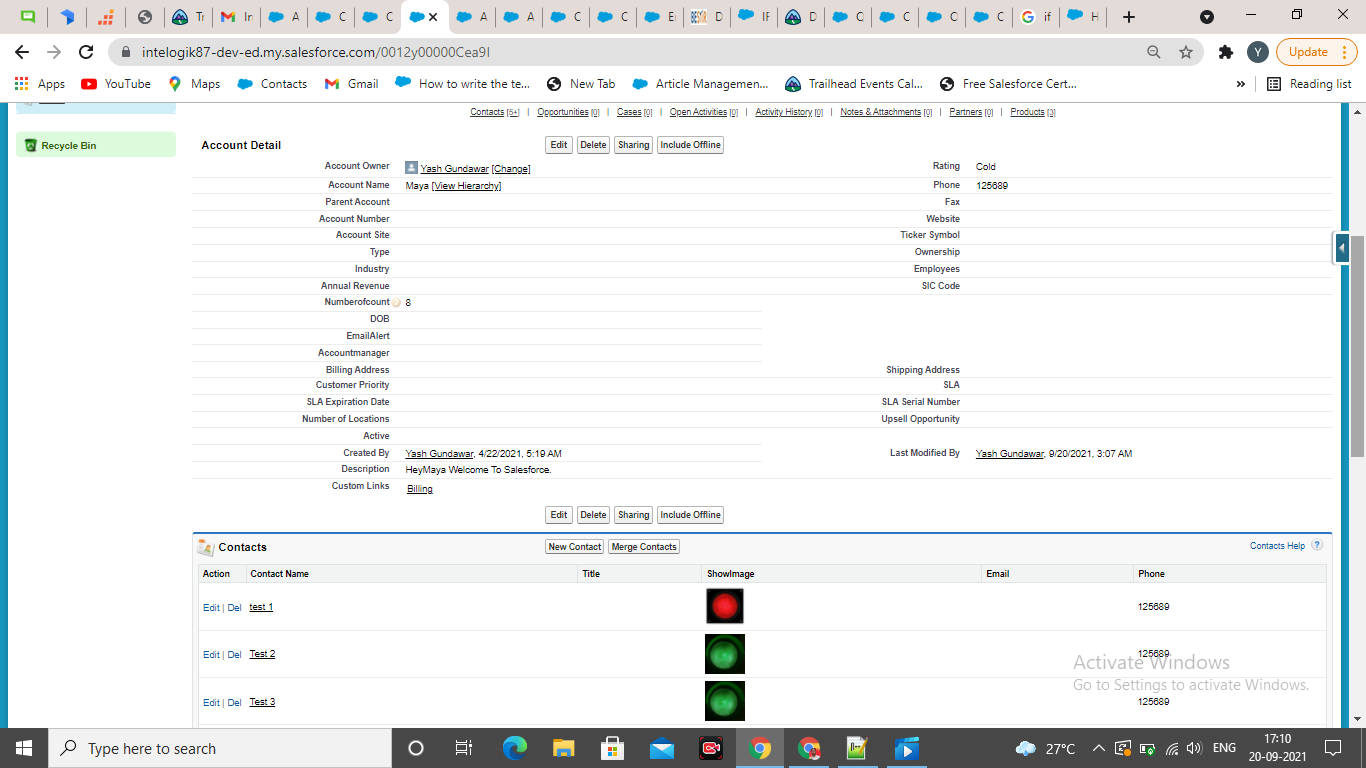
Task: Open the test 1 contact name
Action: pyautogui.click(x=261, y=607)
